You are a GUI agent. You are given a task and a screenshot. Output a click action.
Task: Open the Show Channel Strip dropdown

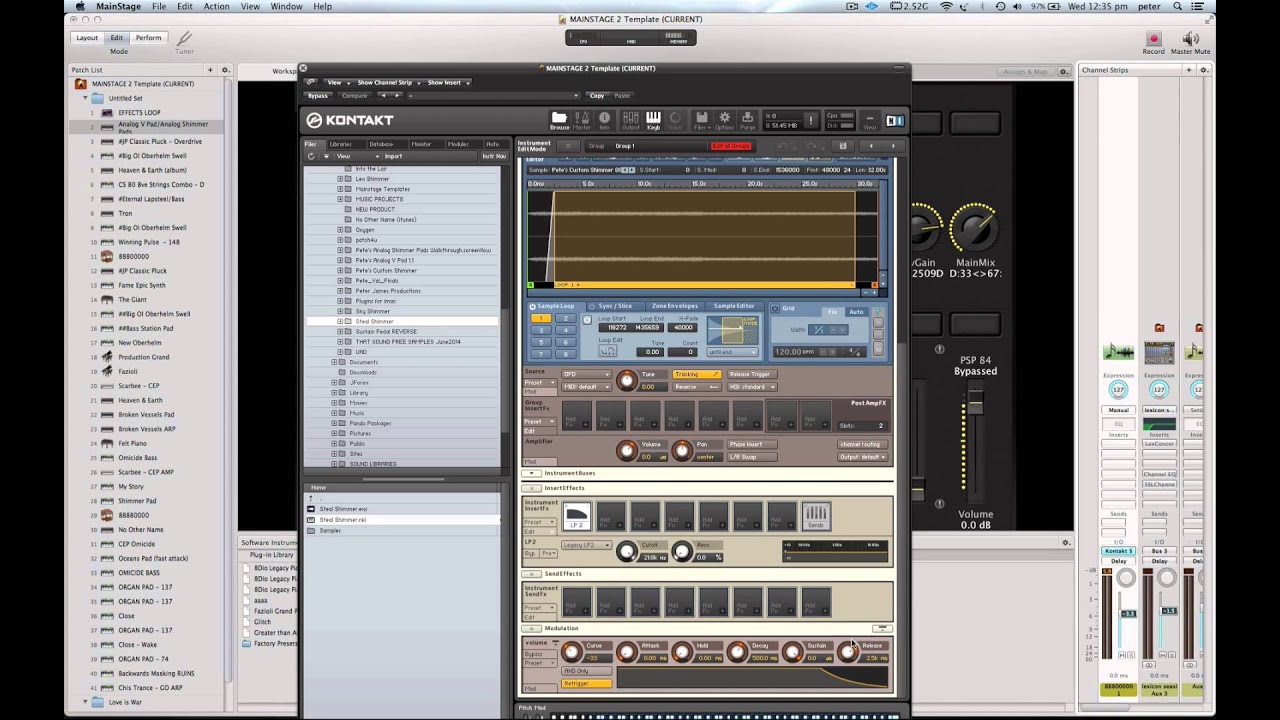point(387,82)
